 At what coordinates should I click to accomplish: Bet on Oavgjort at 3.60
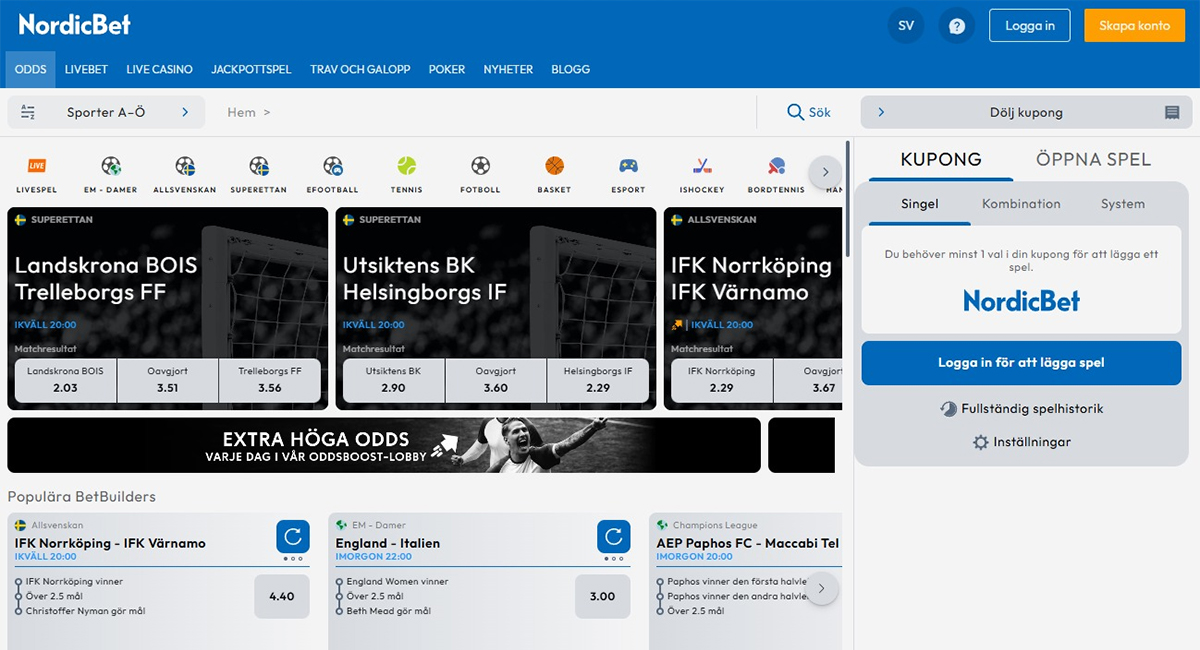(x=496, y=380)
